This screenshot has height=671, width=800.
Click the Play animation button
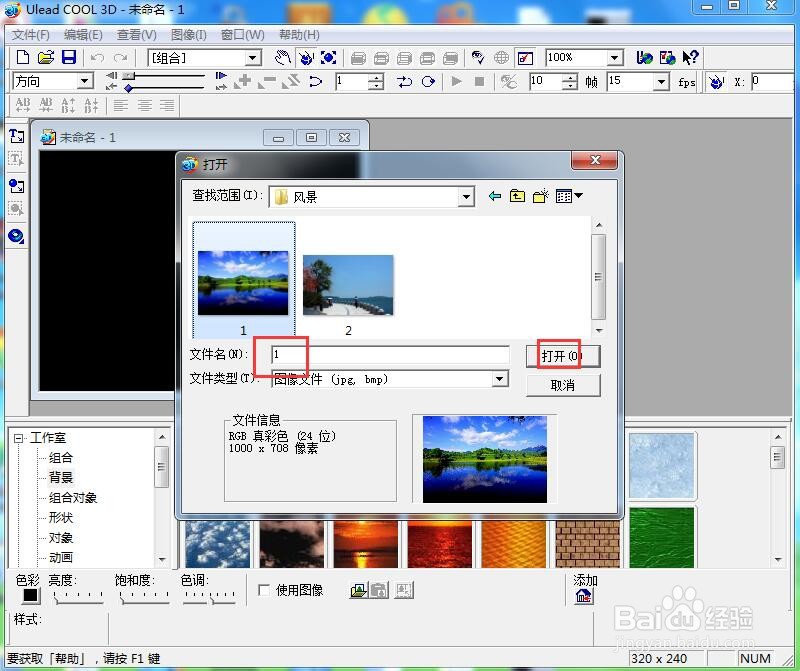coord(457,81)
